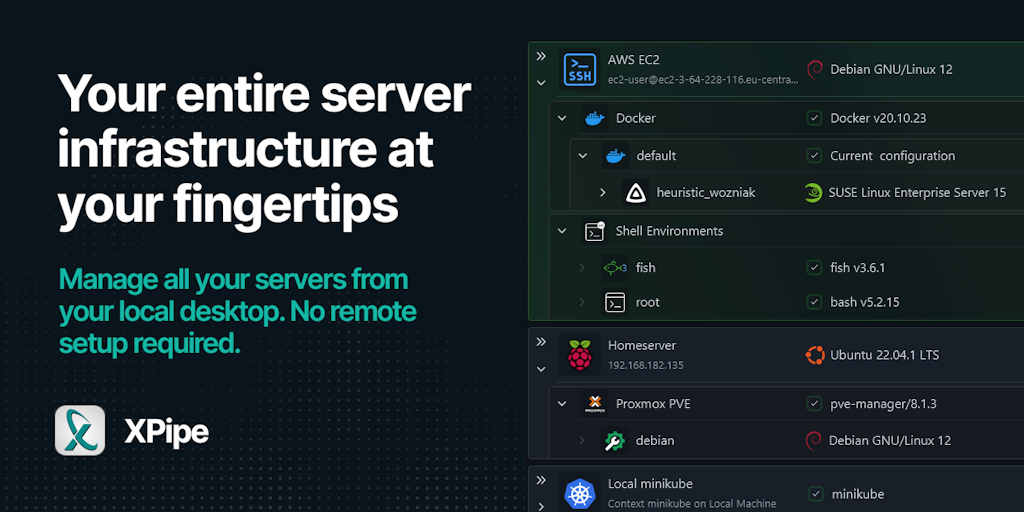Click the 'Current configuration' text
This screenshot has height=512, width=1024.
[x=892, y=156]
